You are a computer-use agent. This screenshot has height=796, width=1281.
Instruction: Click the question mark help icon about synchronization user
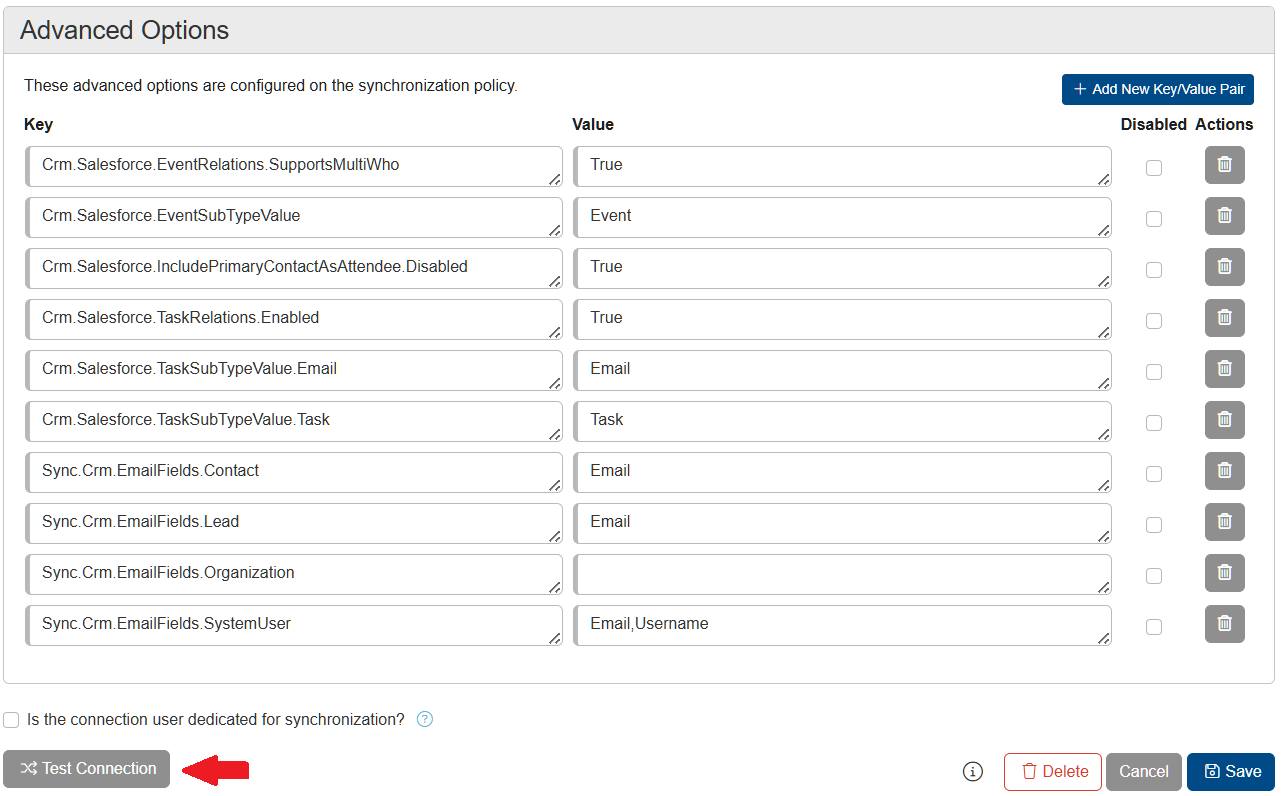(424, 719)
